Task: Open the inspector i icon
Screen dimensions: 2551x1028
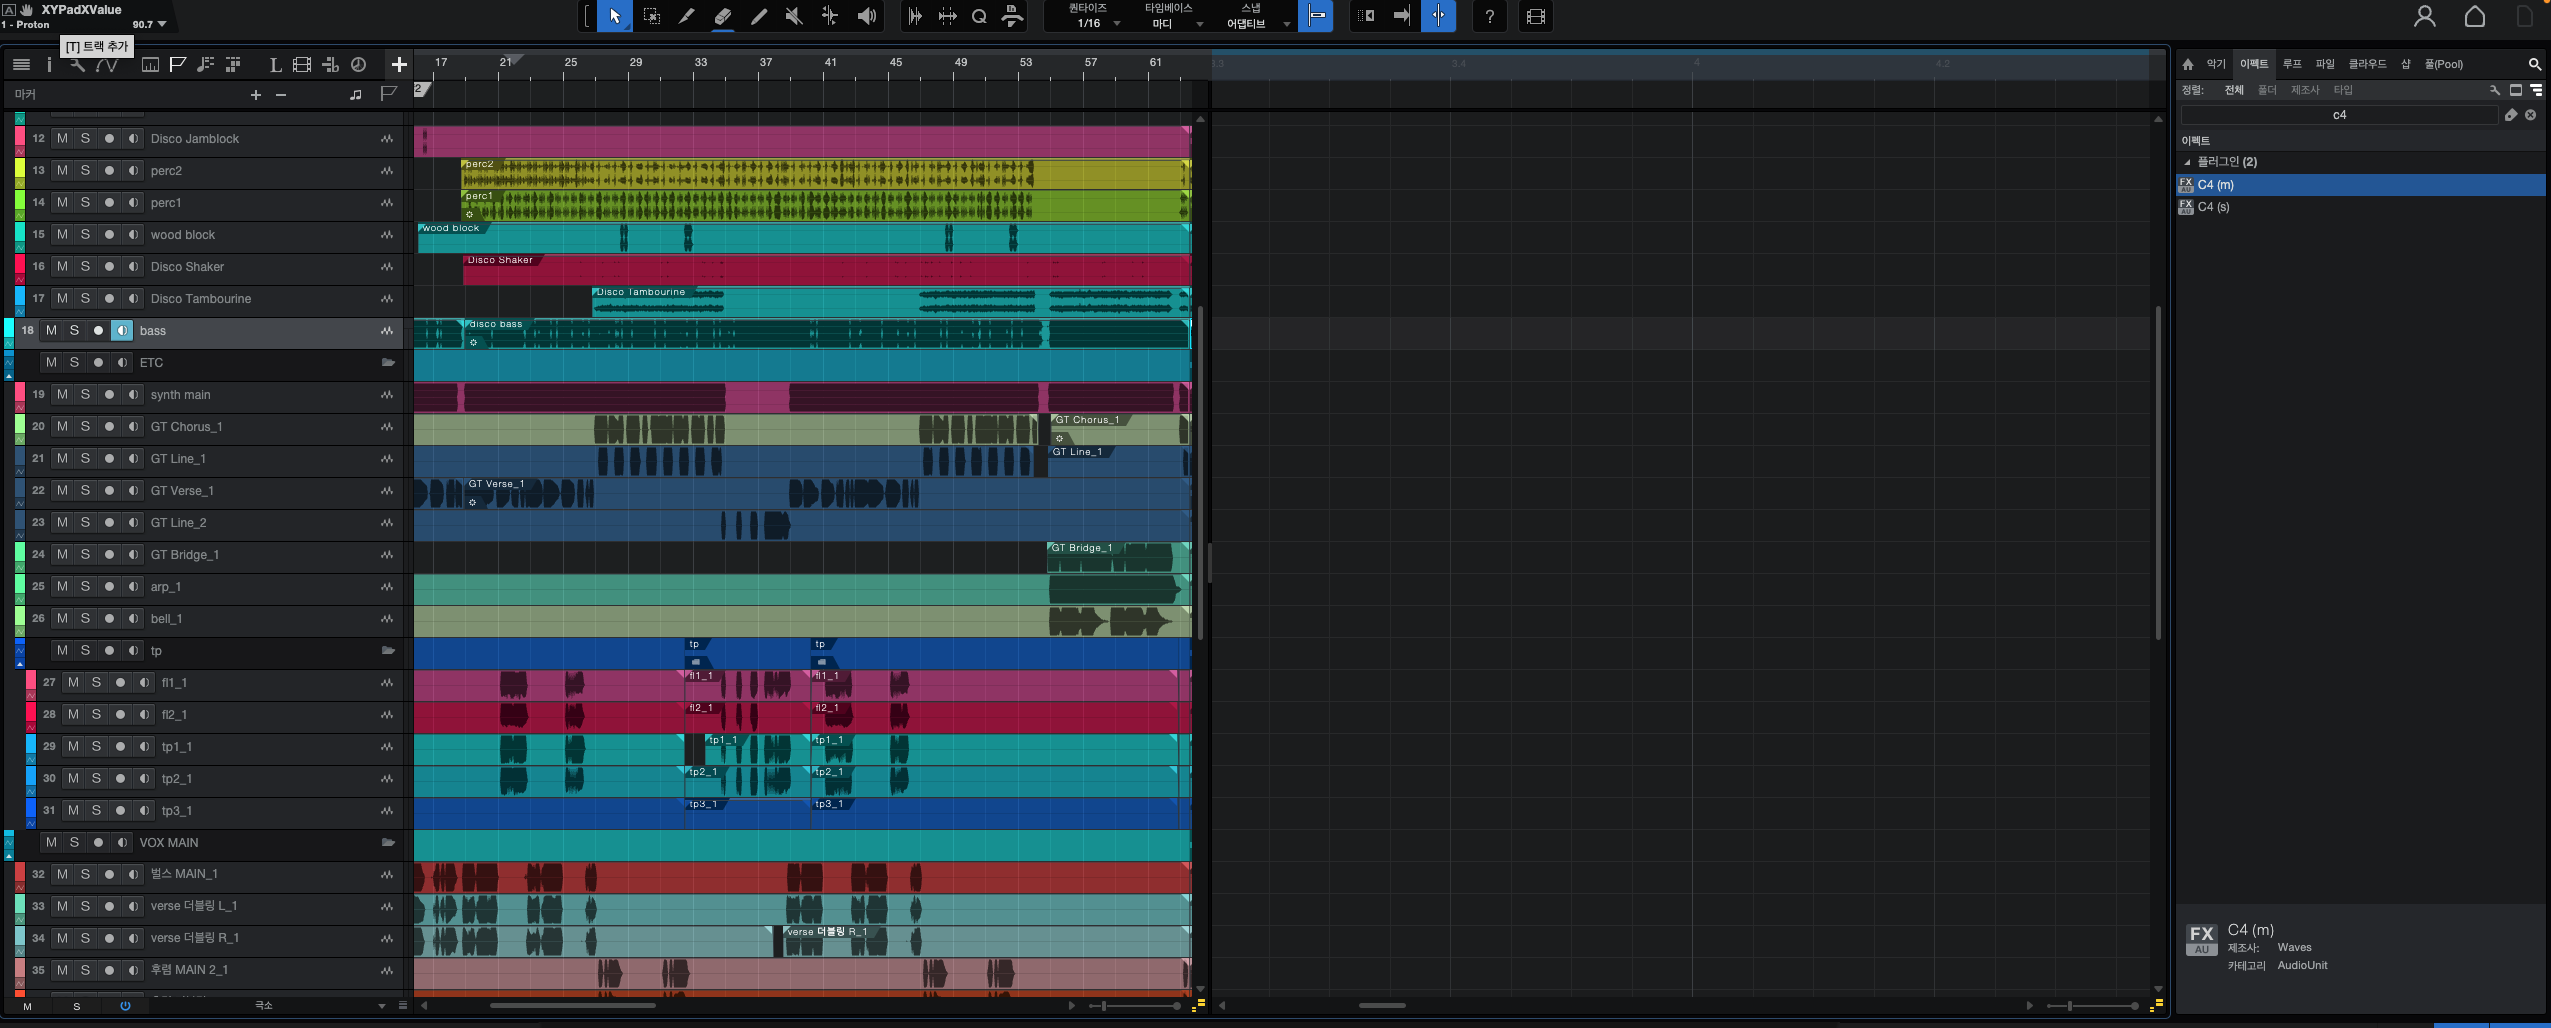Action: [x=48, y=64]
